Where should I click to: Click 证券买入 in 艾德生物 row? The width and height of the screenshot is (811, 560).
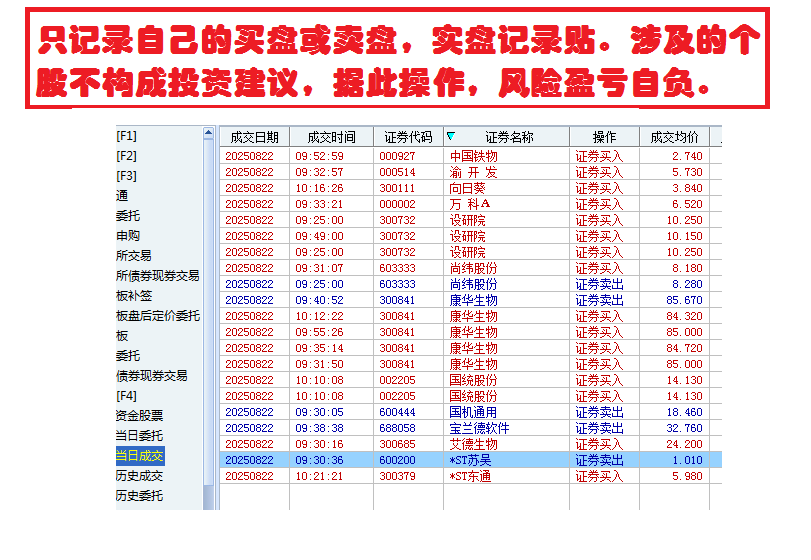(x=599, y=445)
